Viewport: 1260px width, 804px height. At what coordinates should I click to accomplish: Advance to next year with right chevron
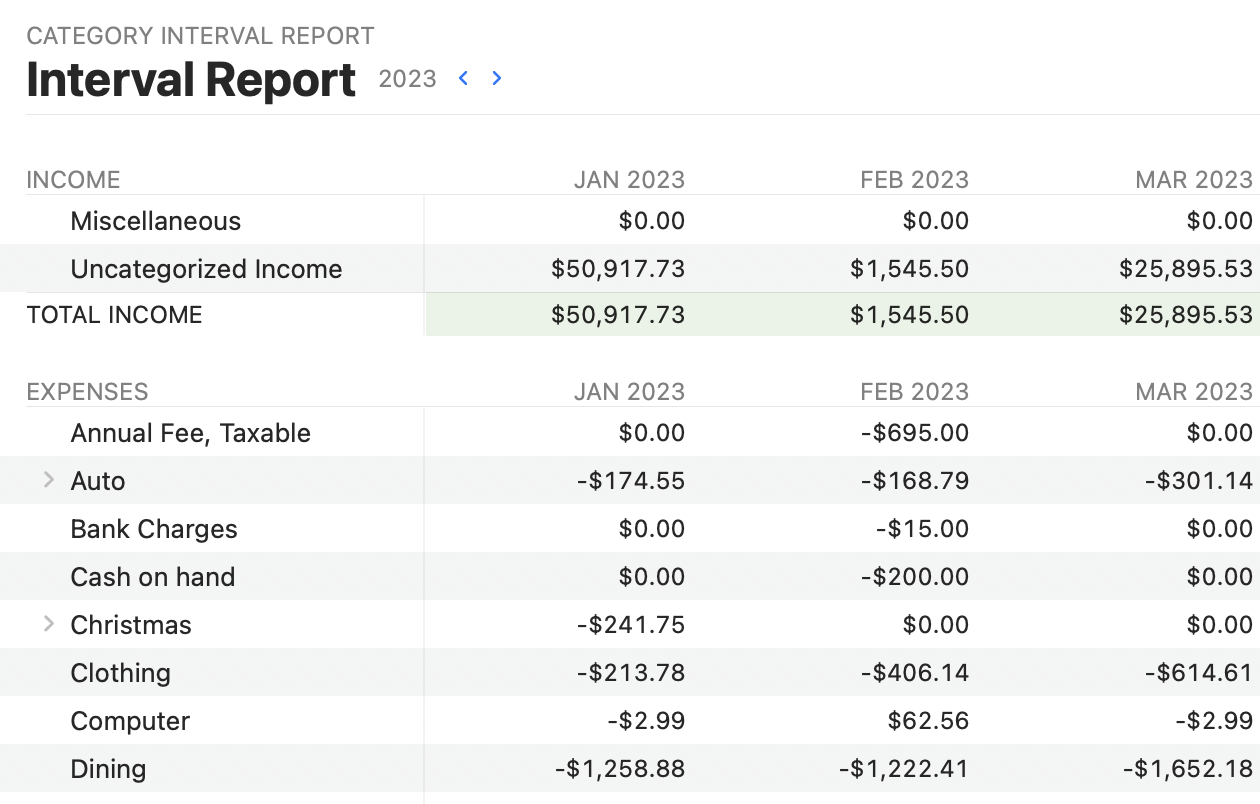pos(497,78)
